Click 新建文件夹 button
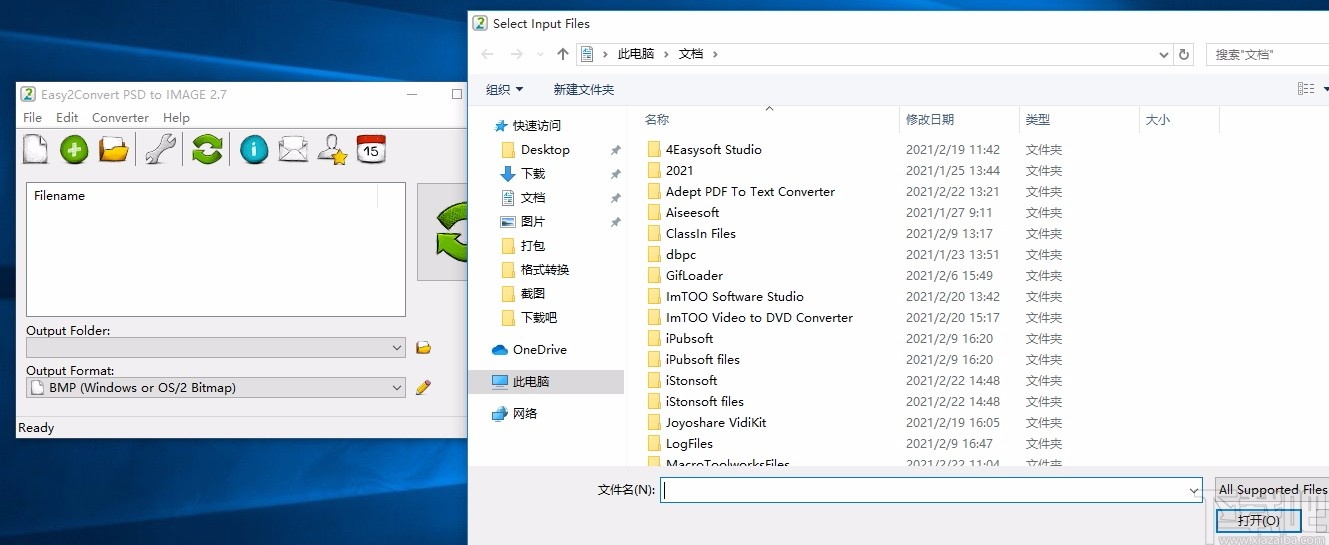 [x=584, y=89]
